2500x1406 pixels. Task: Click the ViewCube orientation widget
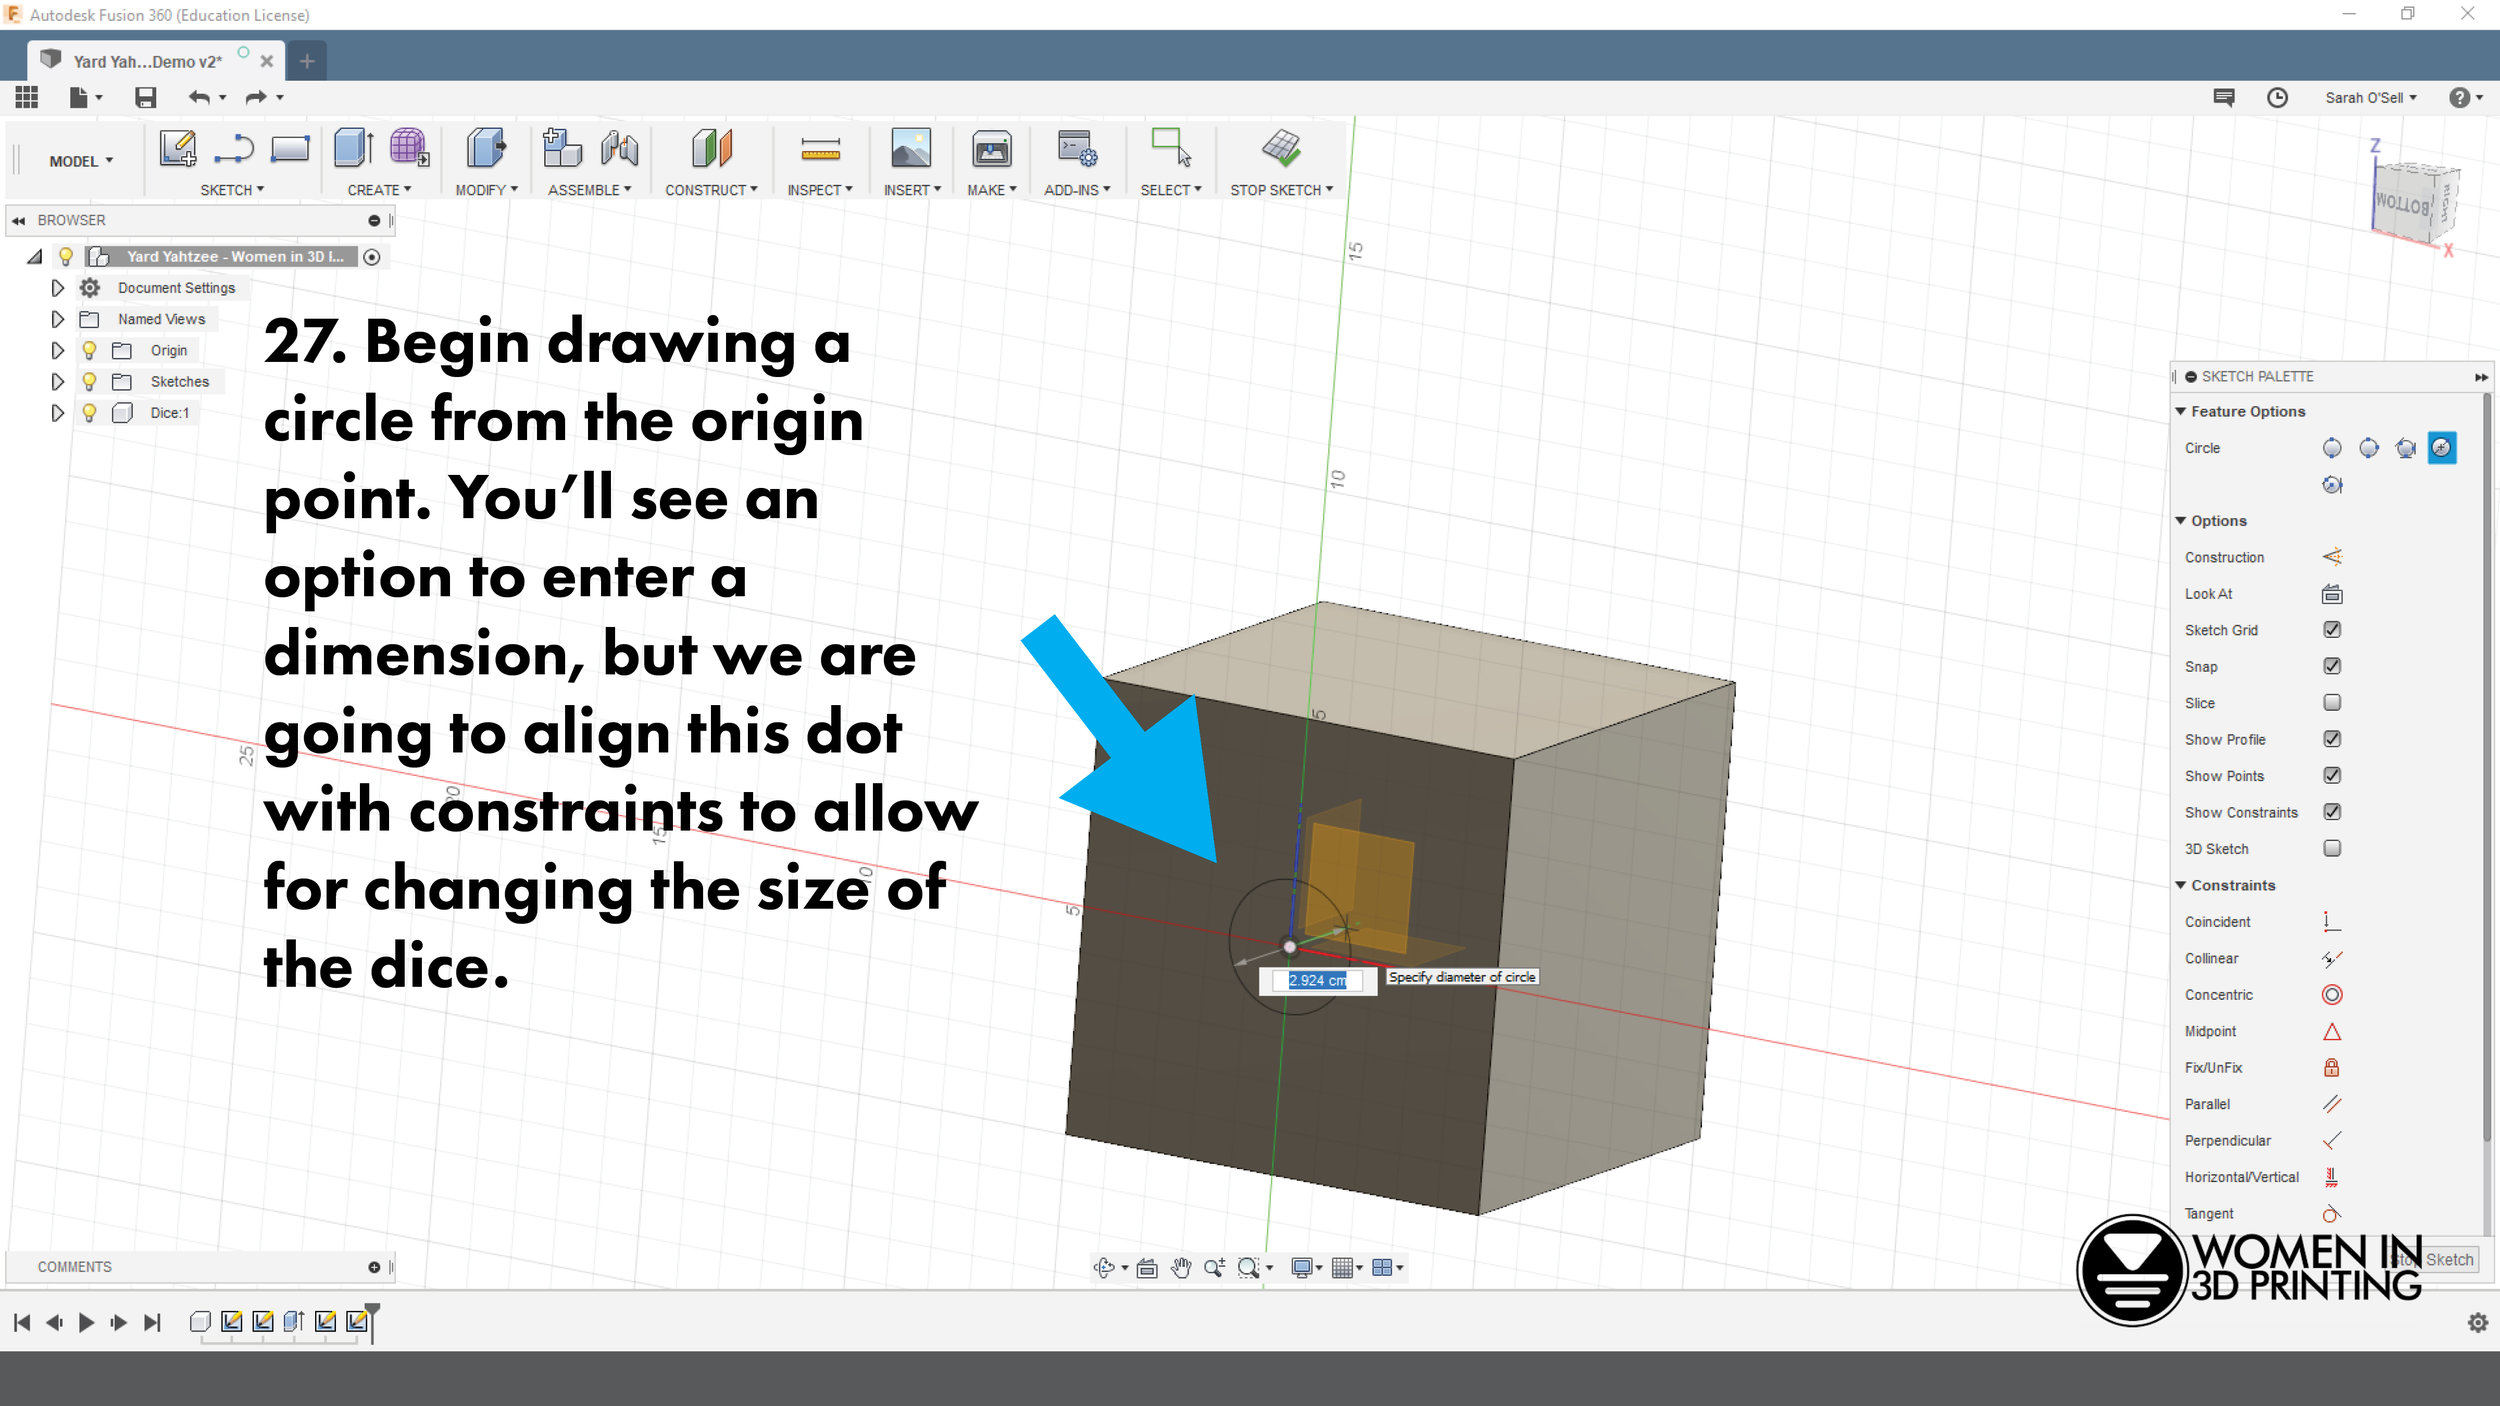[x=2415, y=202]
